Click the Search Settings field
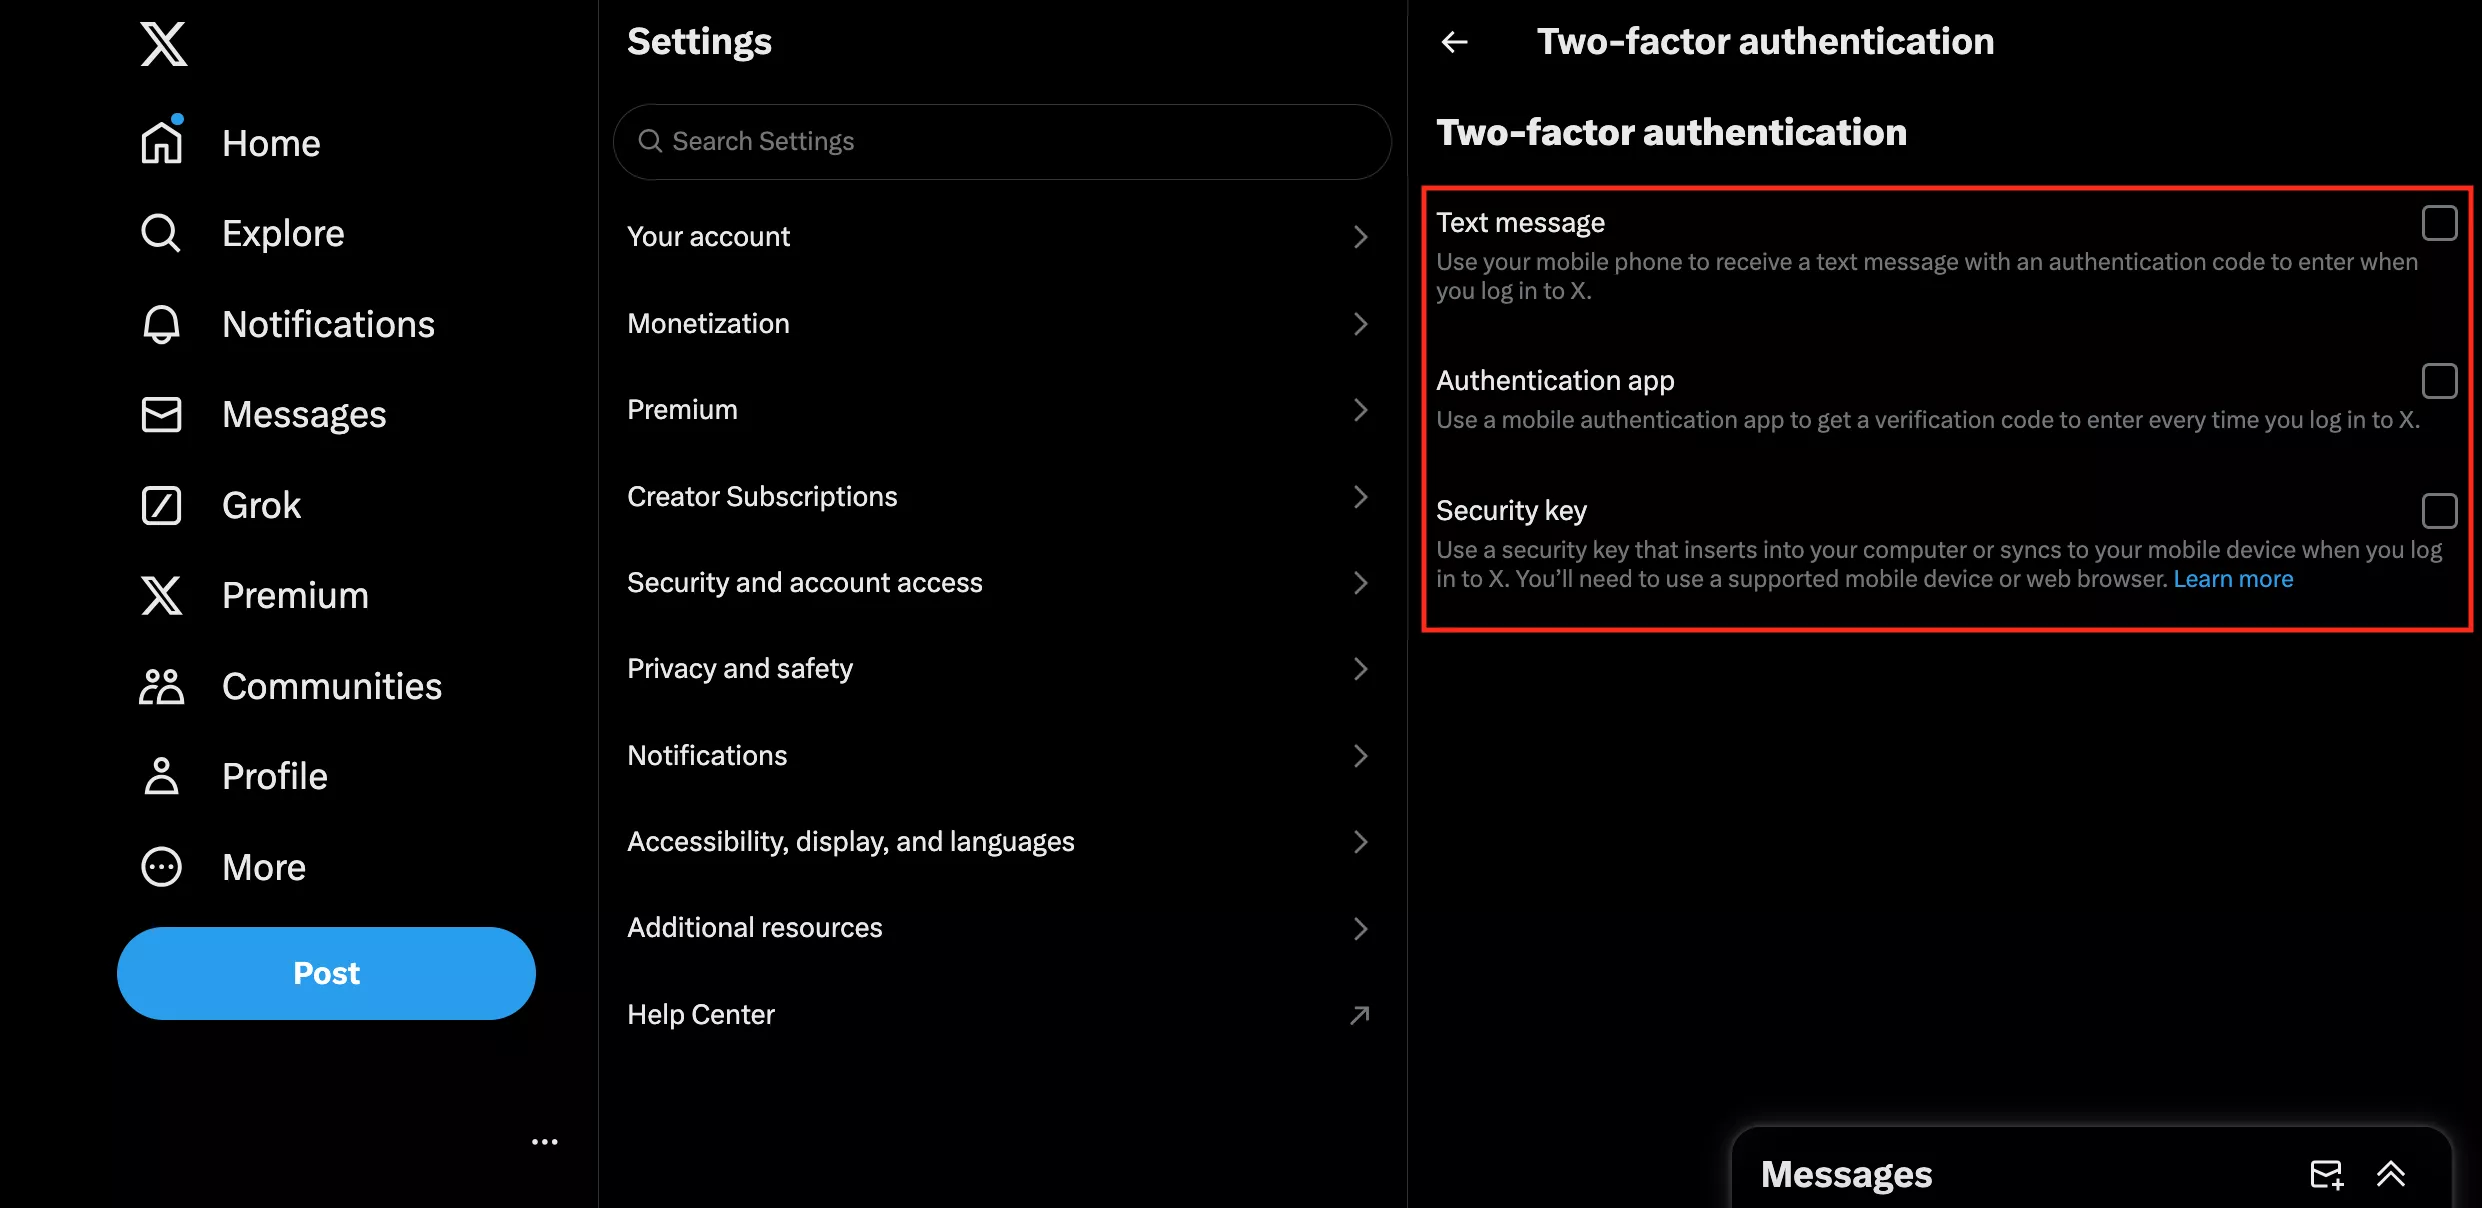2482x1208 pixels. [1002, 142]
